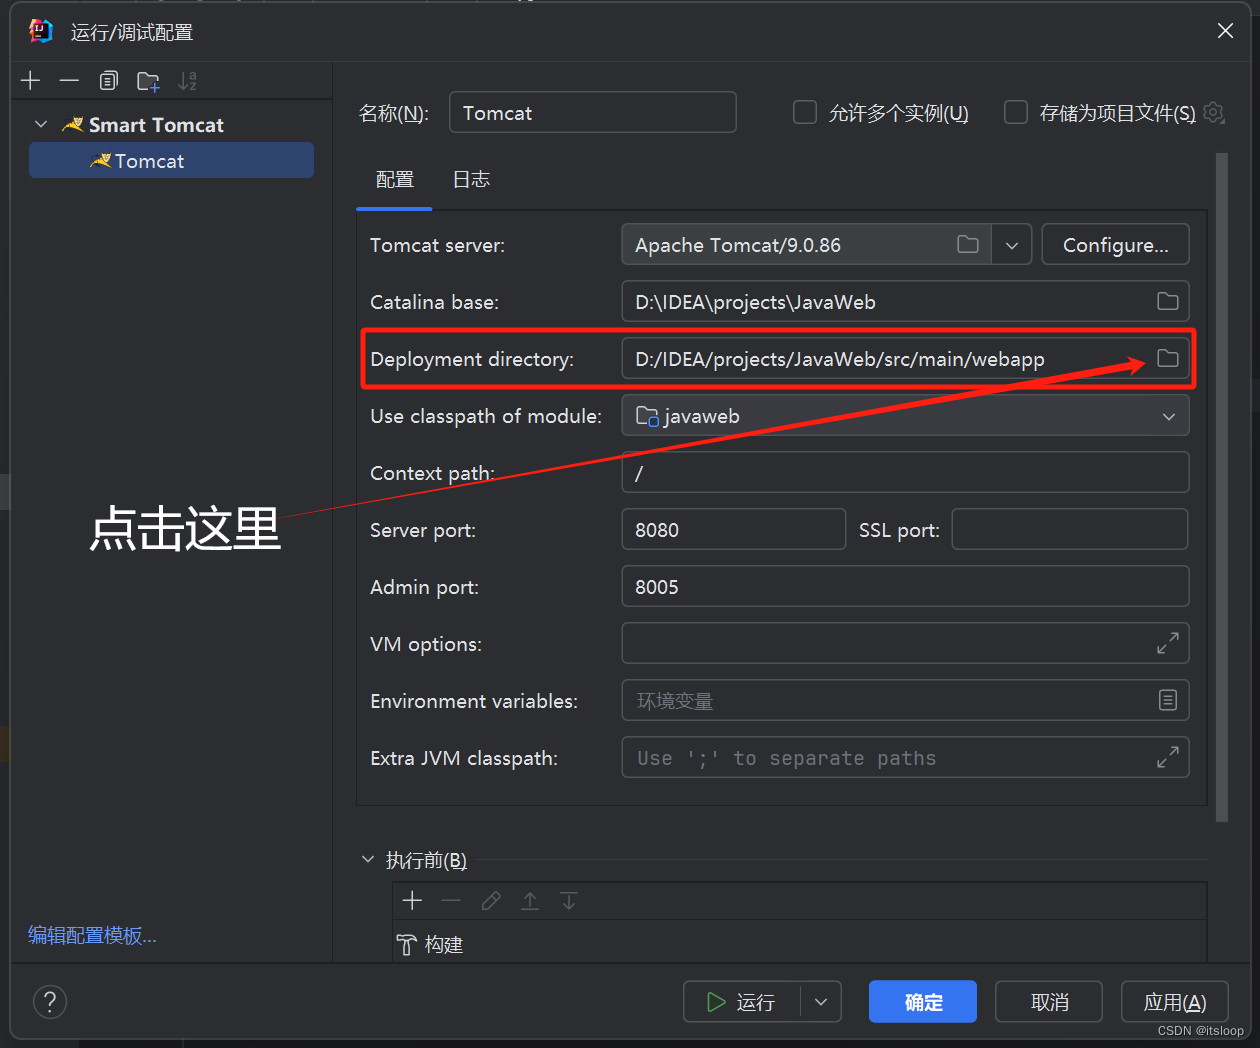Sort configurations alphabetically
1260x1048 pixels.
coord(187,81)
